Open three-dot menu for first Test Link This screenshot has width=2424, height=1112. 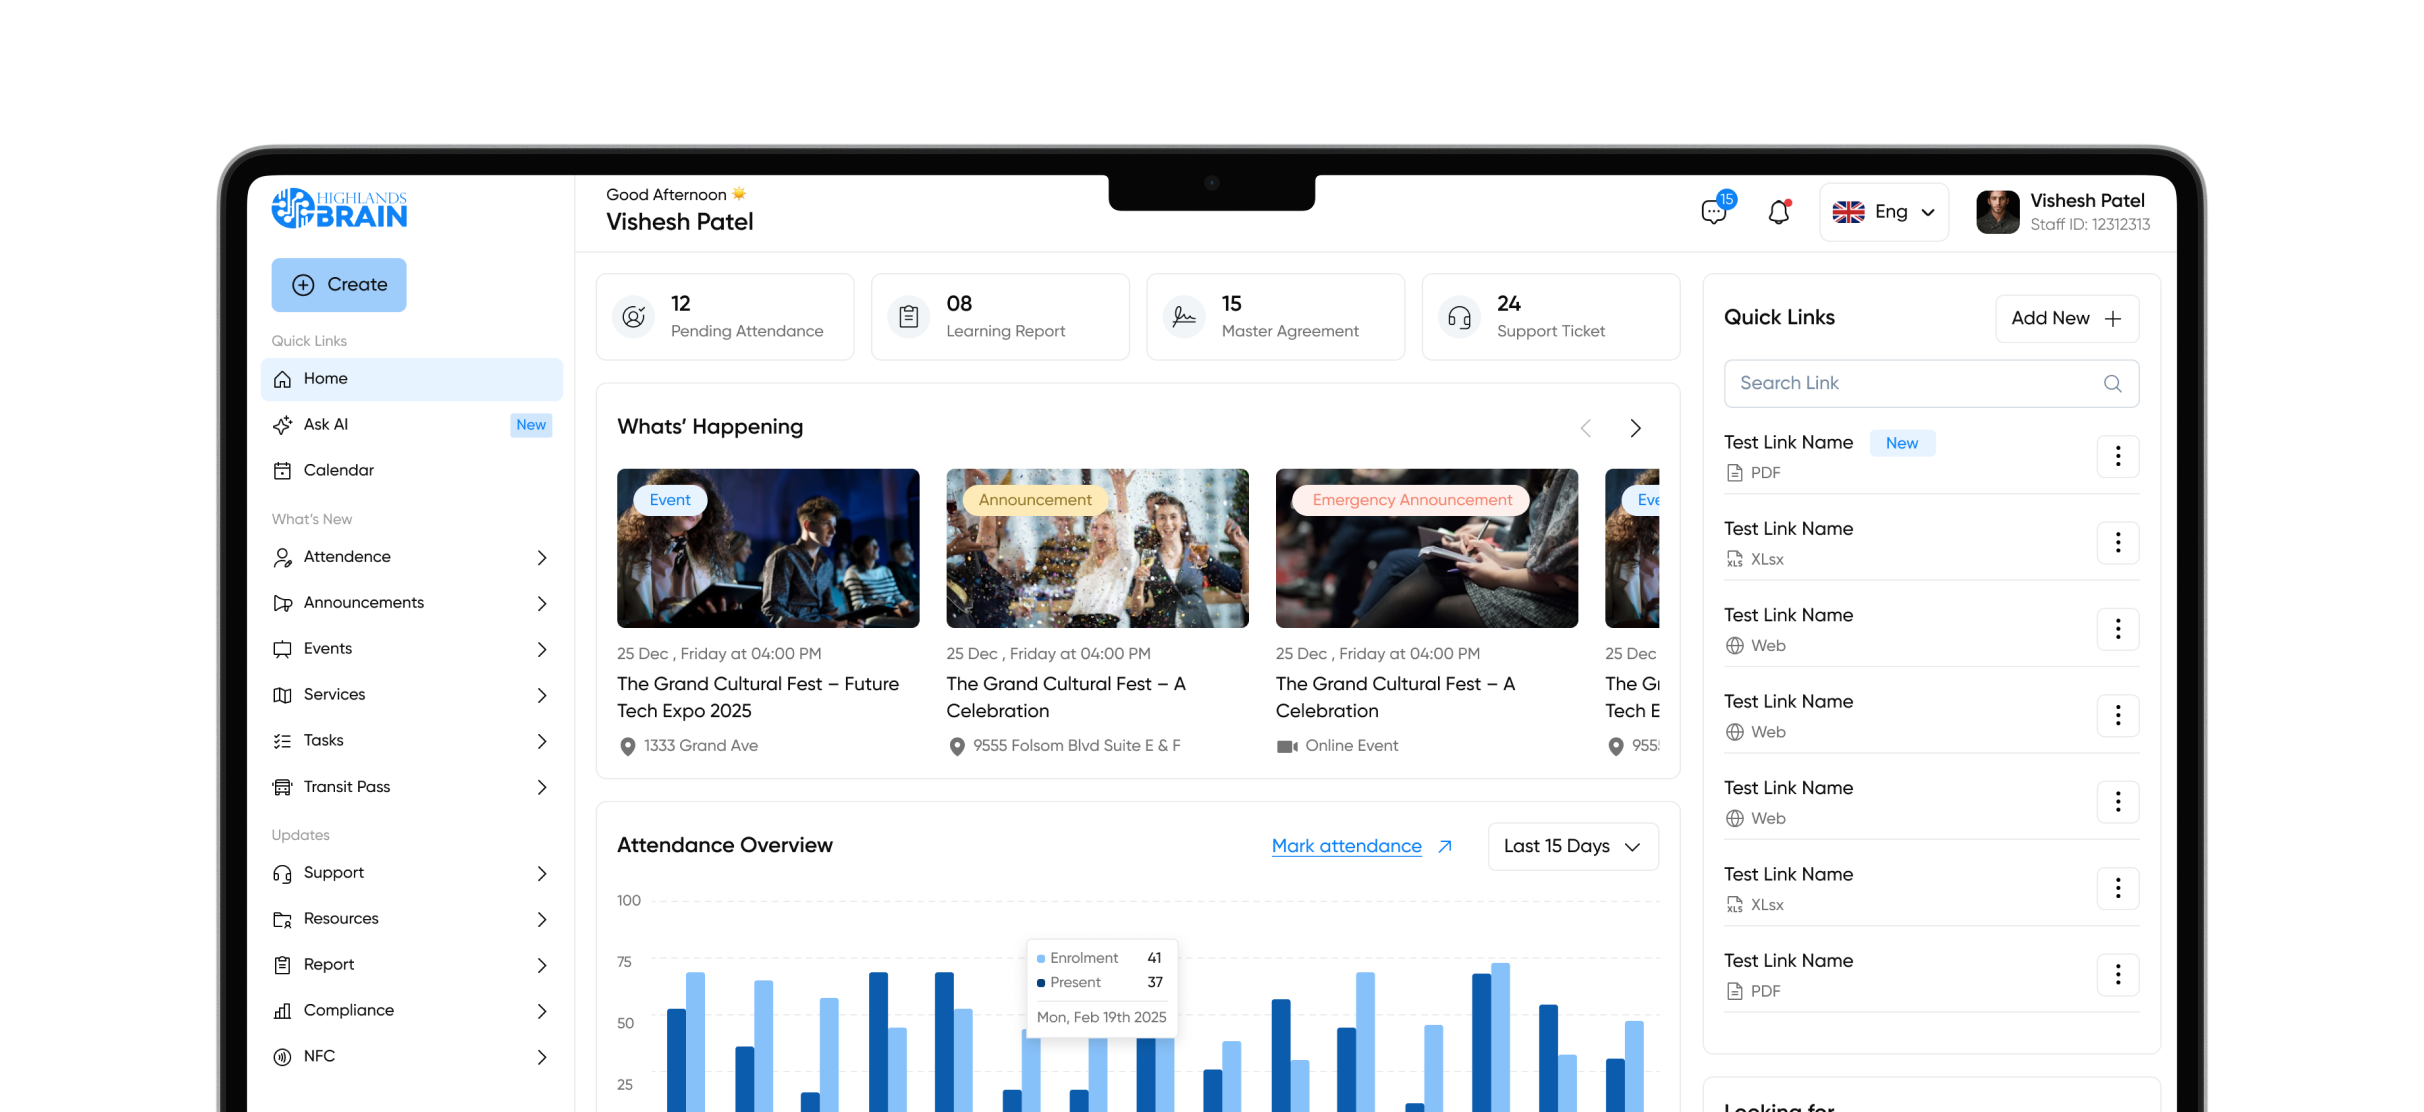click(2117, 456)
